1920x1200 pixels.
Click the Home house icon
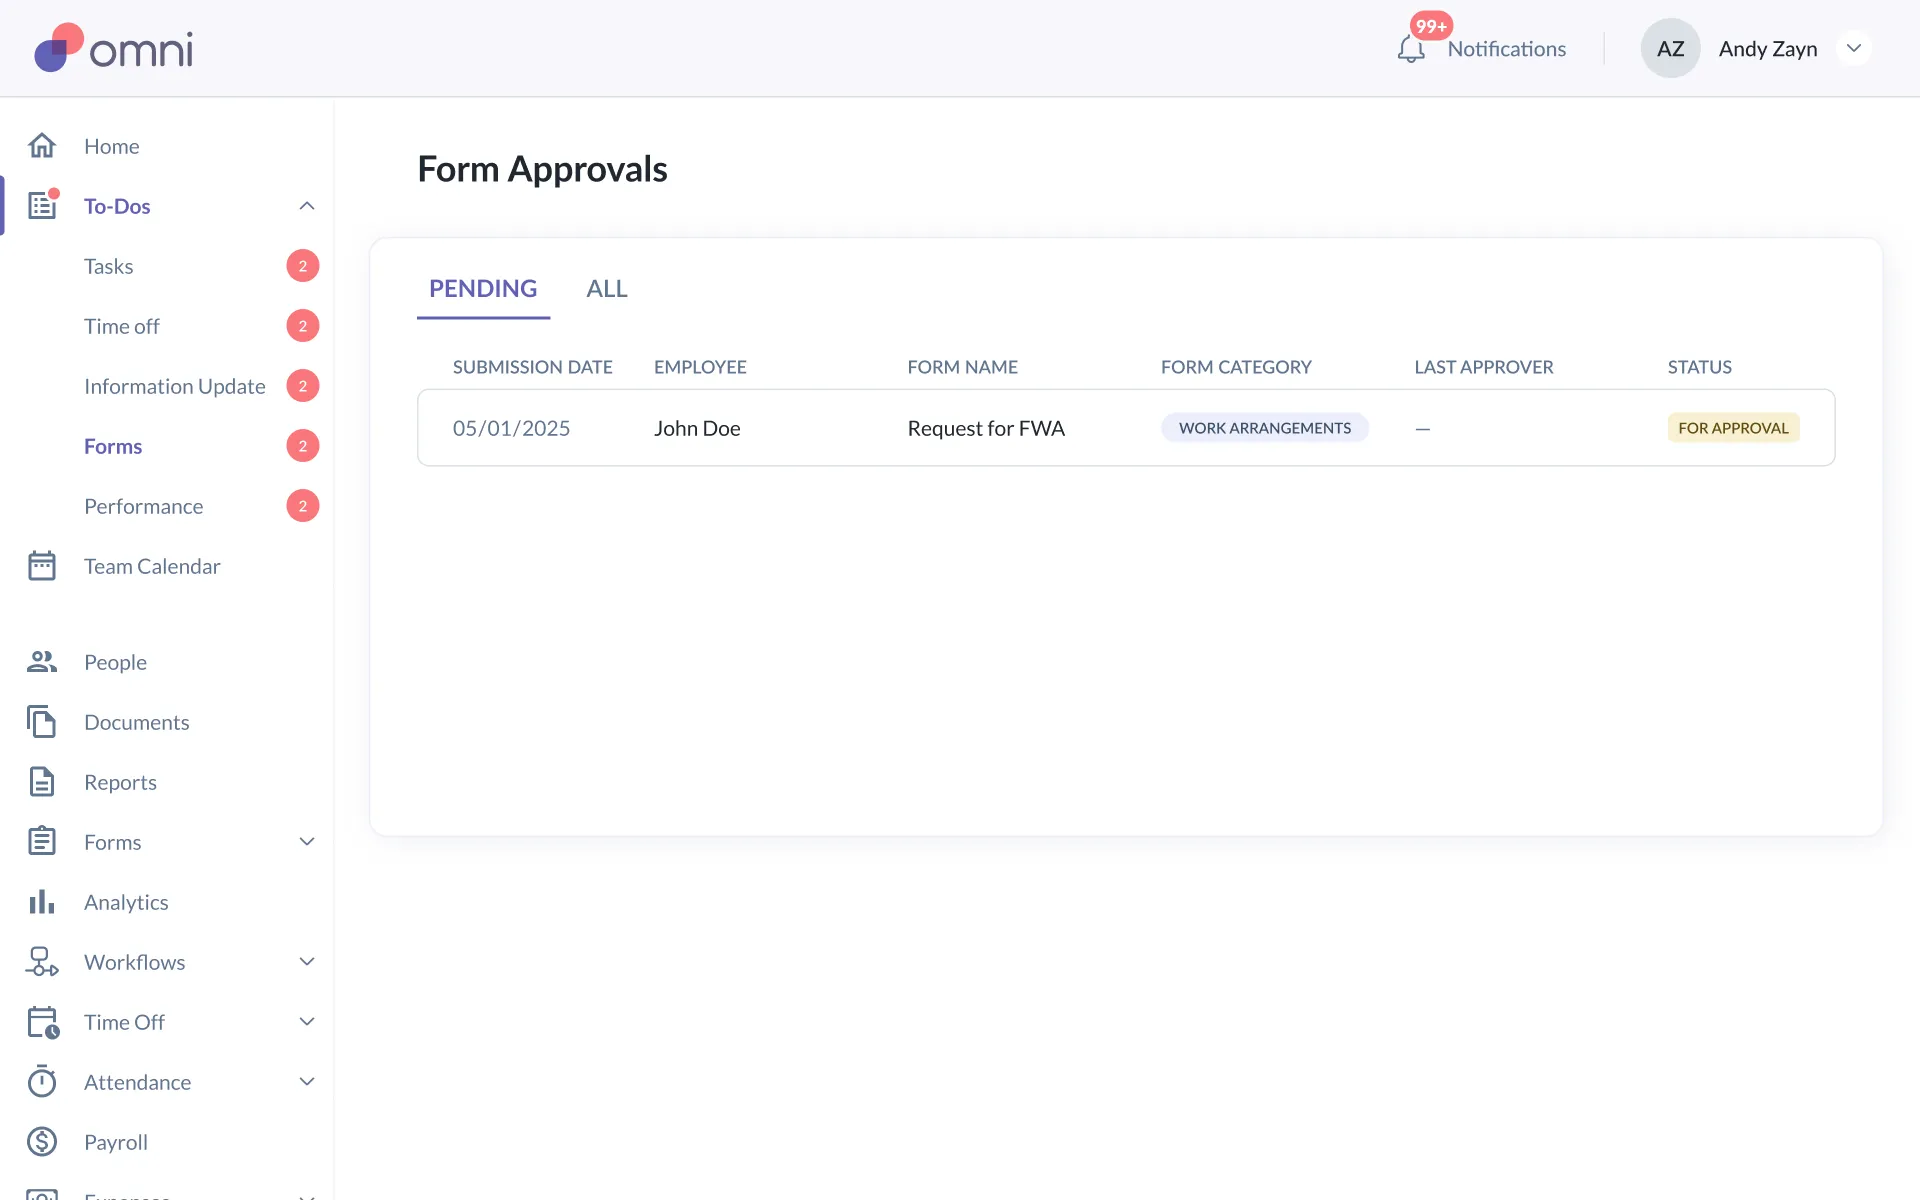42,146
